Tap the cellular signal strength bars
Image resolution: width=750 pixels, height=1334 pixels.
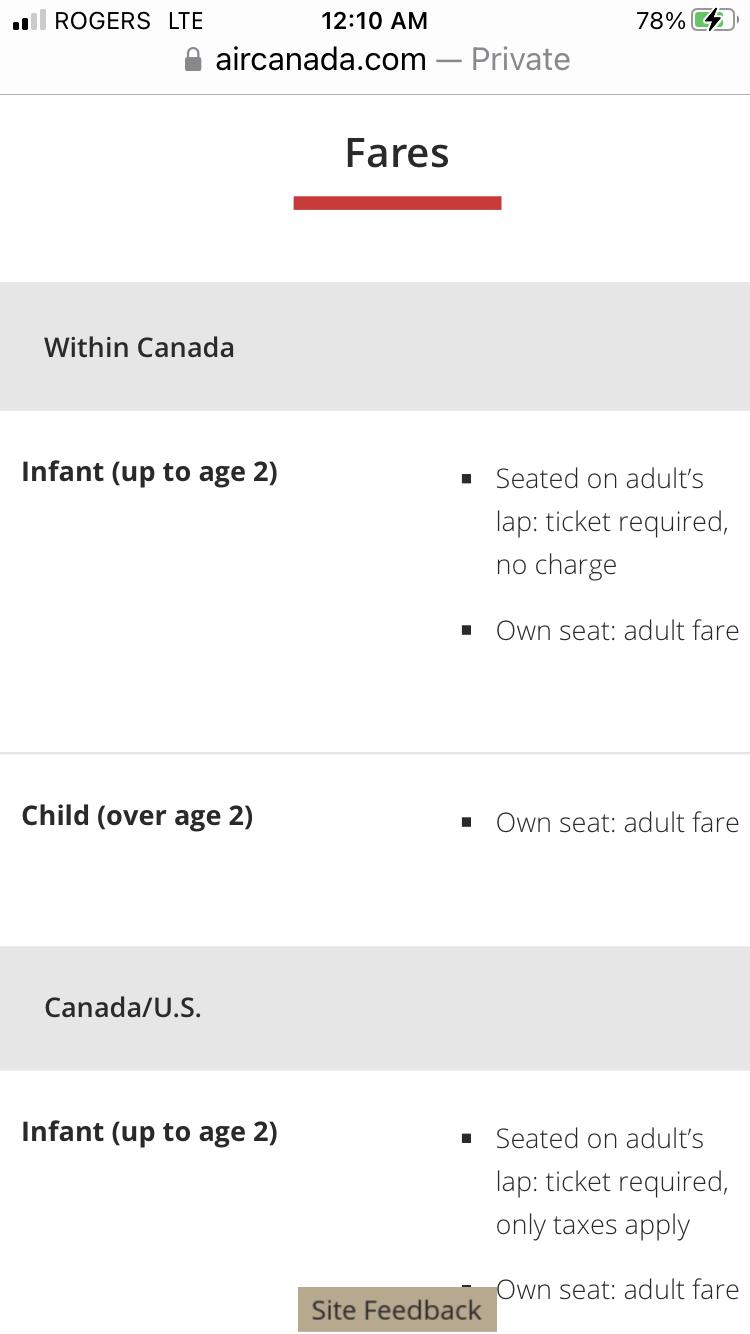[29, 20]
